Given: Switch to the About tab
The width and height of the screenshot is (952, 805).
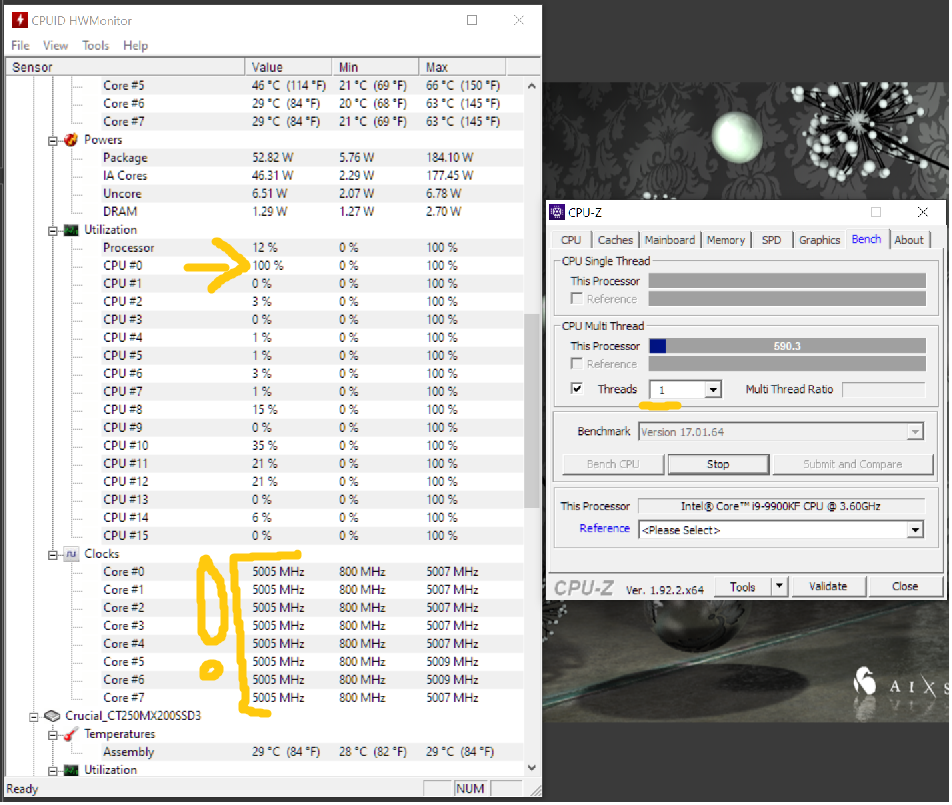Looking at the screenshot, I should pos(909,240).
